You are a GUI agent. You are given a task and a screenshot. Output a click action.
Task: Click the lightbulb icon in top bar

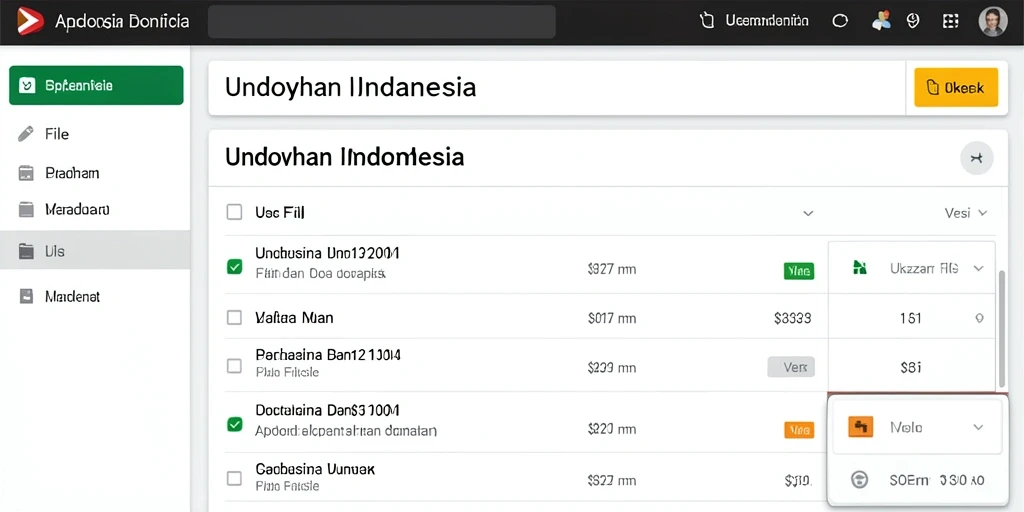click(914, 22)
